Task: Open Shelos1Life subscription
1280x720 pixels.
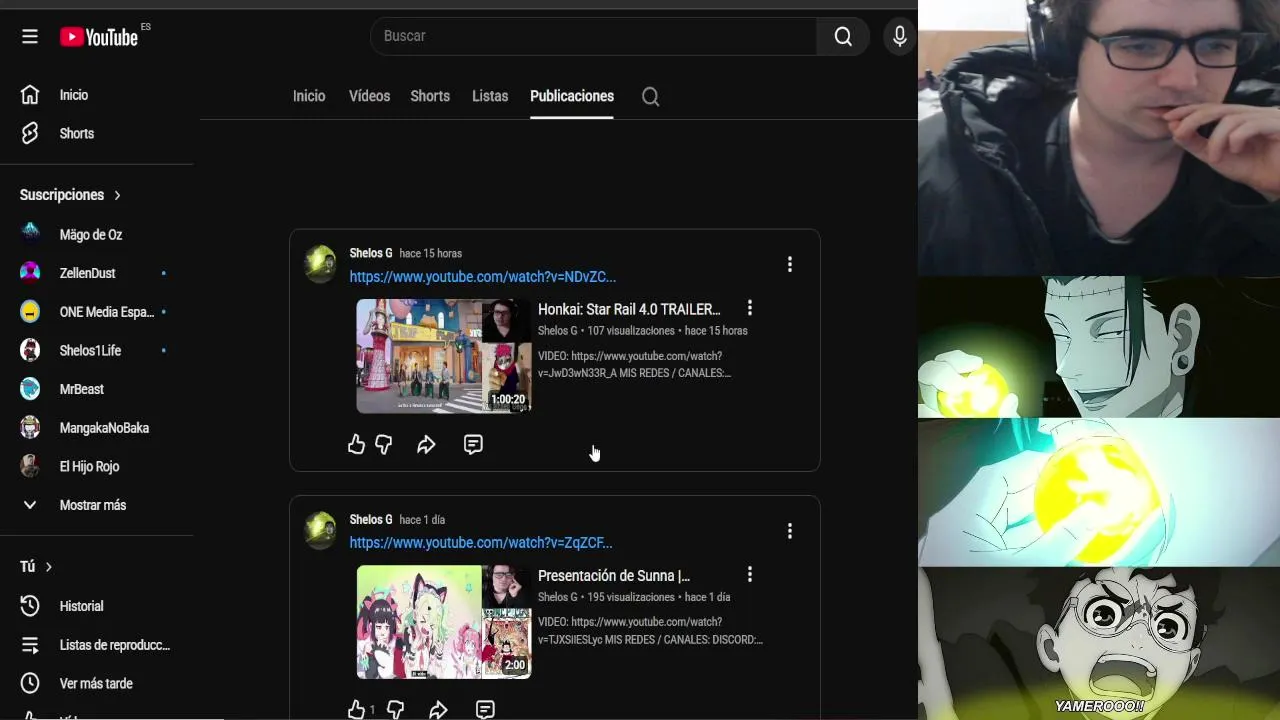Action: [90, 350]
